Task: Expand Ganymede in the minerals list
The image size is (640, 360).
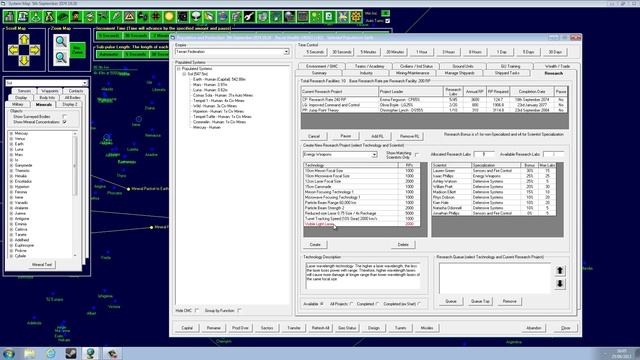Action: coord(11,165)
